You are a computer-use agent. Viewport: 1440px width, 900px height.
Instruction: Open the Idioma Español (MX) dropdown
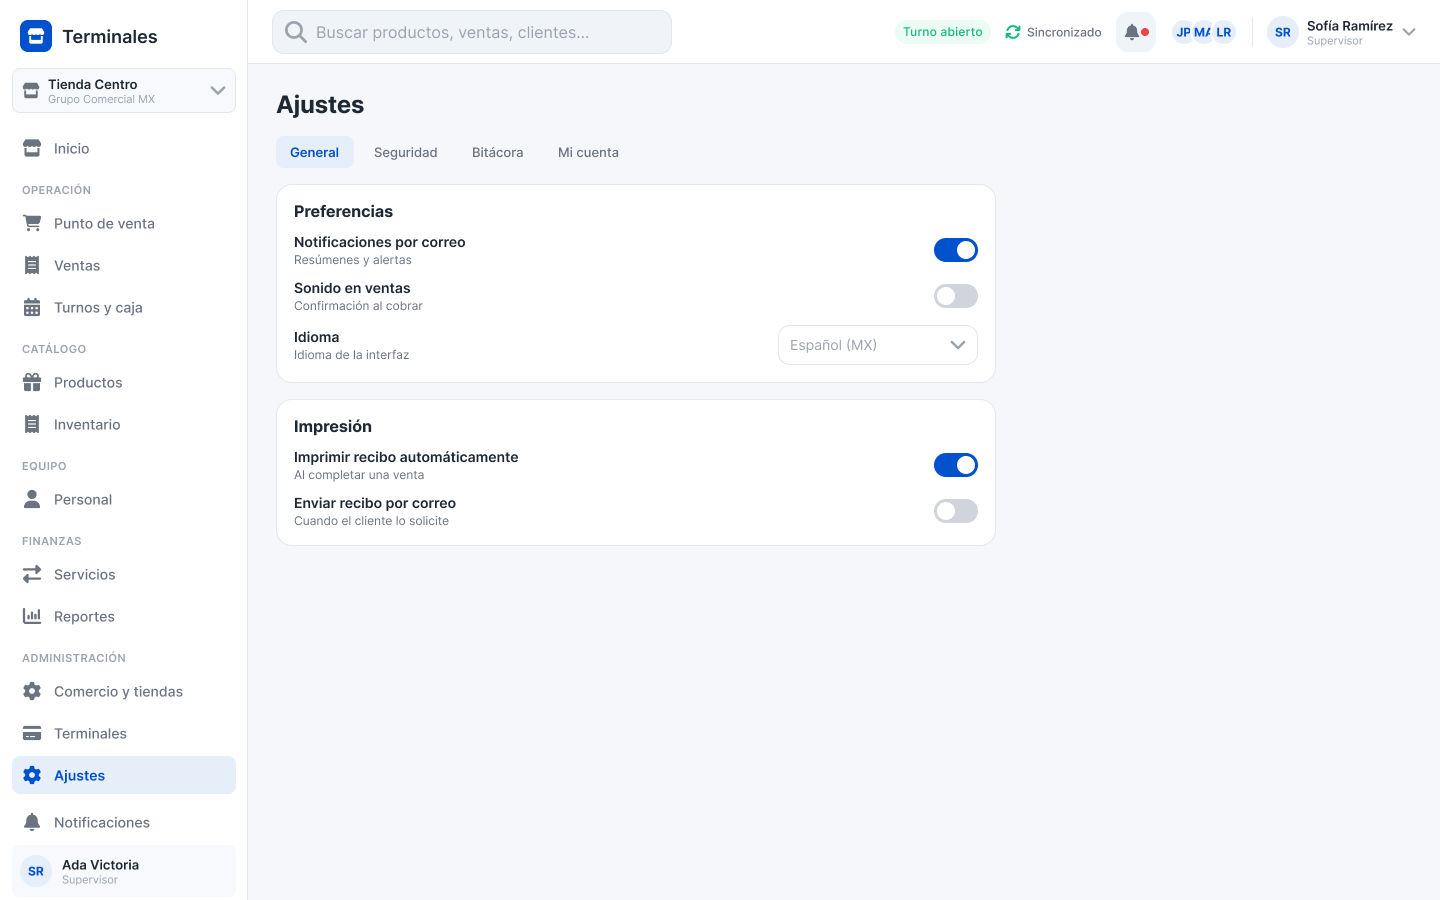point(878,345)
